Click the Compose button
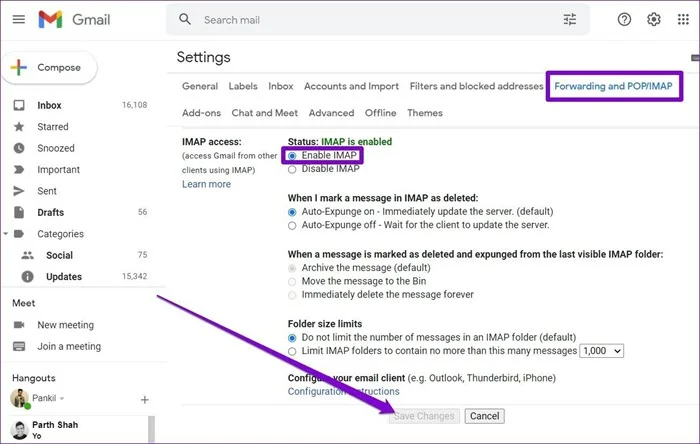Viewport: 700px width, 444px height. point(50,67)
